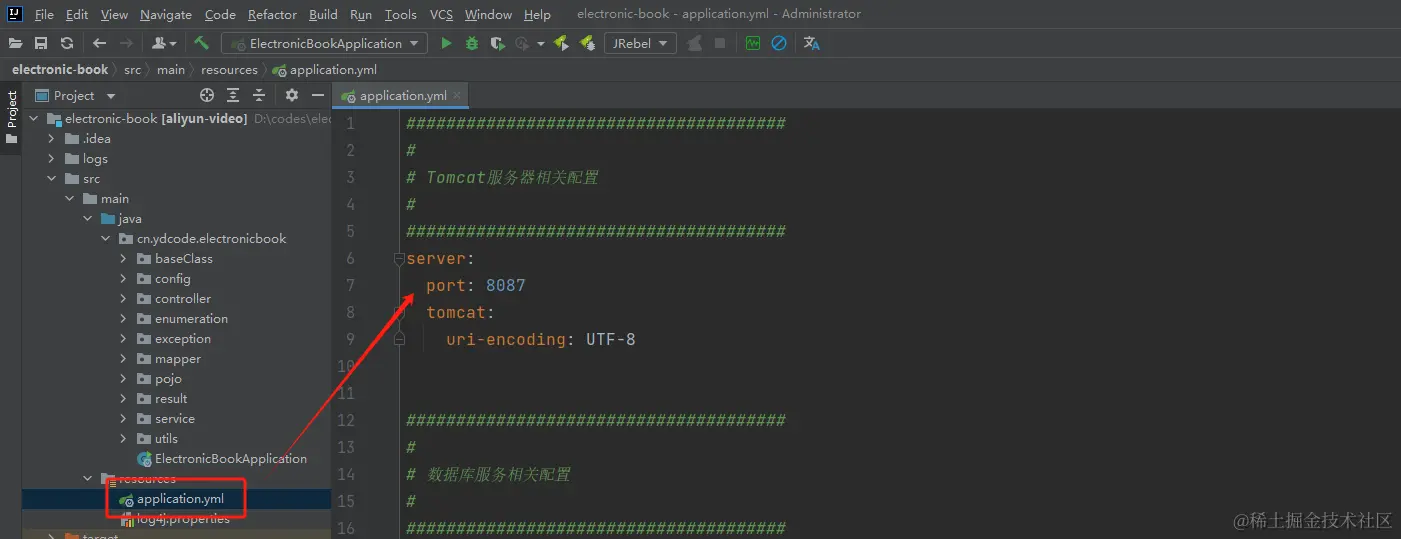1401x539 pixels.
Task: Open the green monitor chart icon
Action: [x=753, y=43]
